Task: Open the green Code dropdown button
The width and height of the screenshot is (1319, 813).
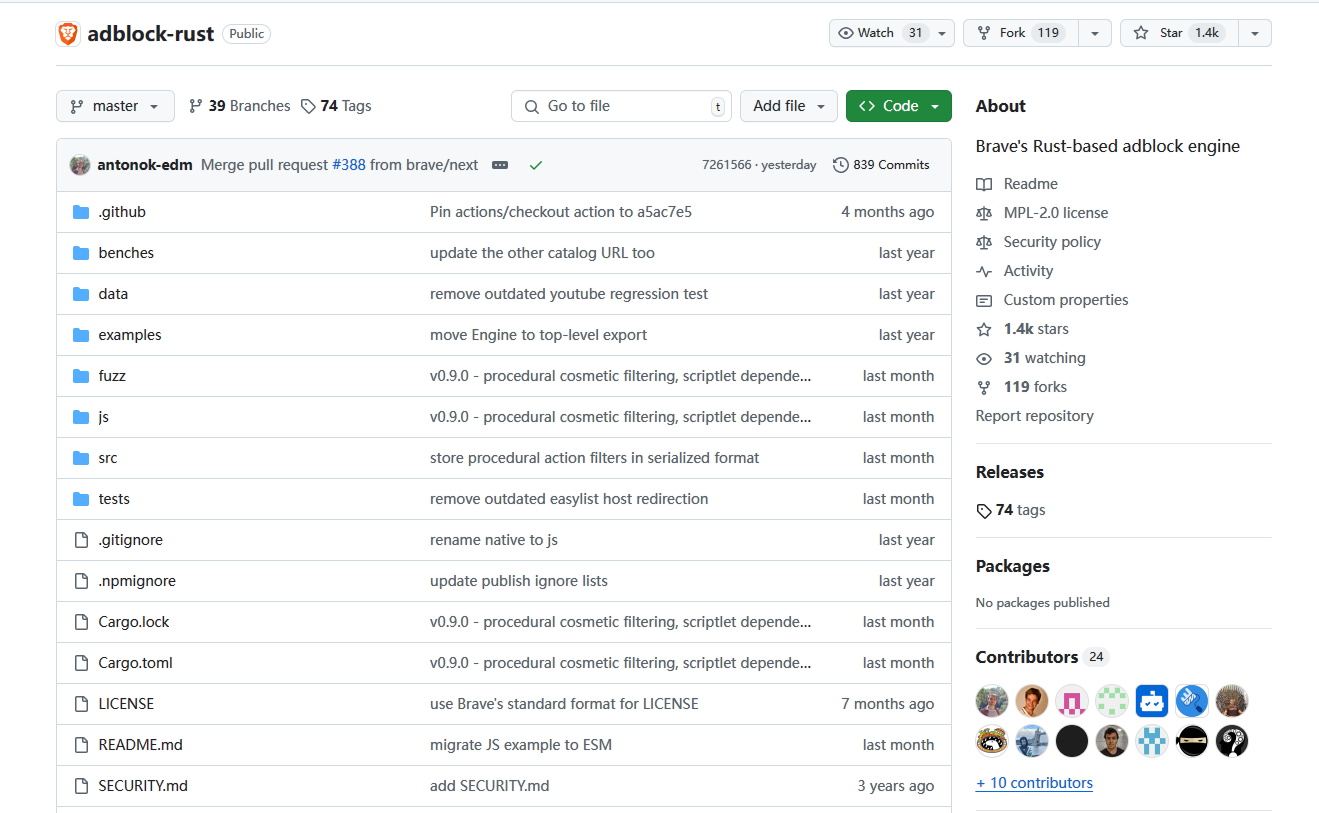Action: 899,106
